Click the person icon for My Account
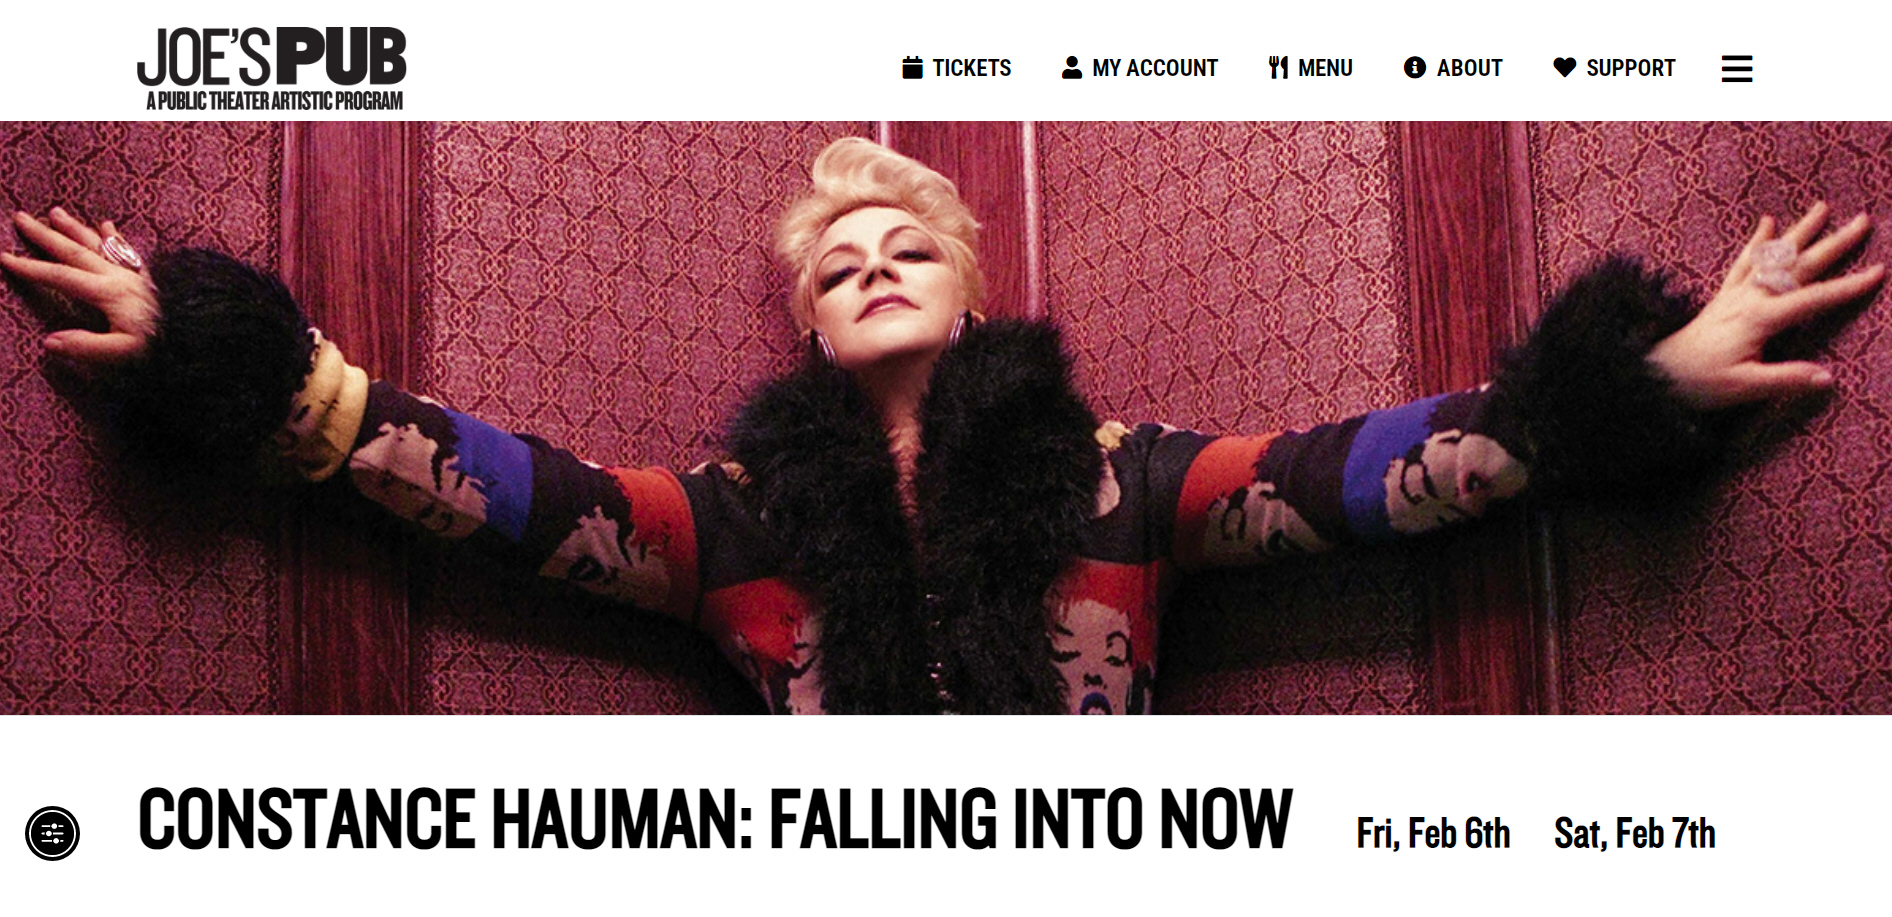 point(1071,68)
